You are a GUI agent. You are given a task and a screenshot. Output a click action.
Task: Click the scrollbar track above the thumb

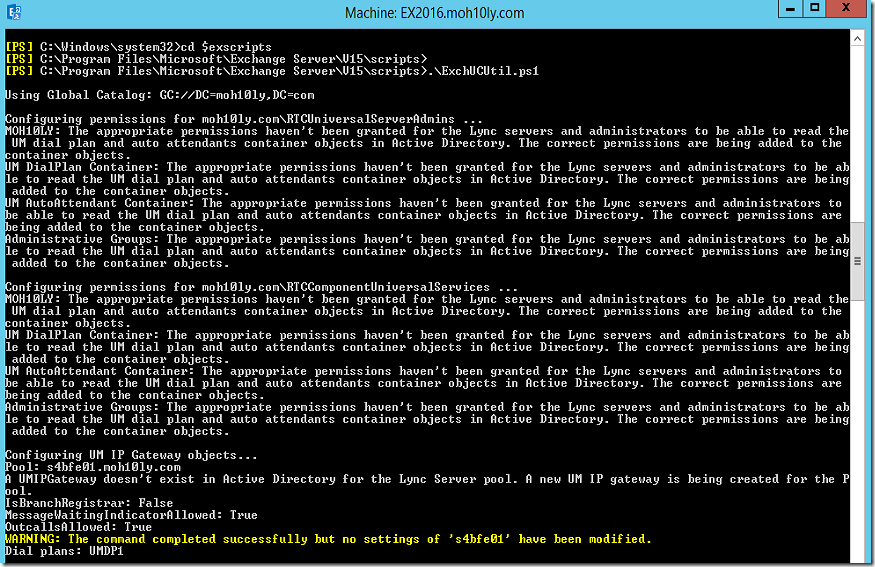pos(857,134)
